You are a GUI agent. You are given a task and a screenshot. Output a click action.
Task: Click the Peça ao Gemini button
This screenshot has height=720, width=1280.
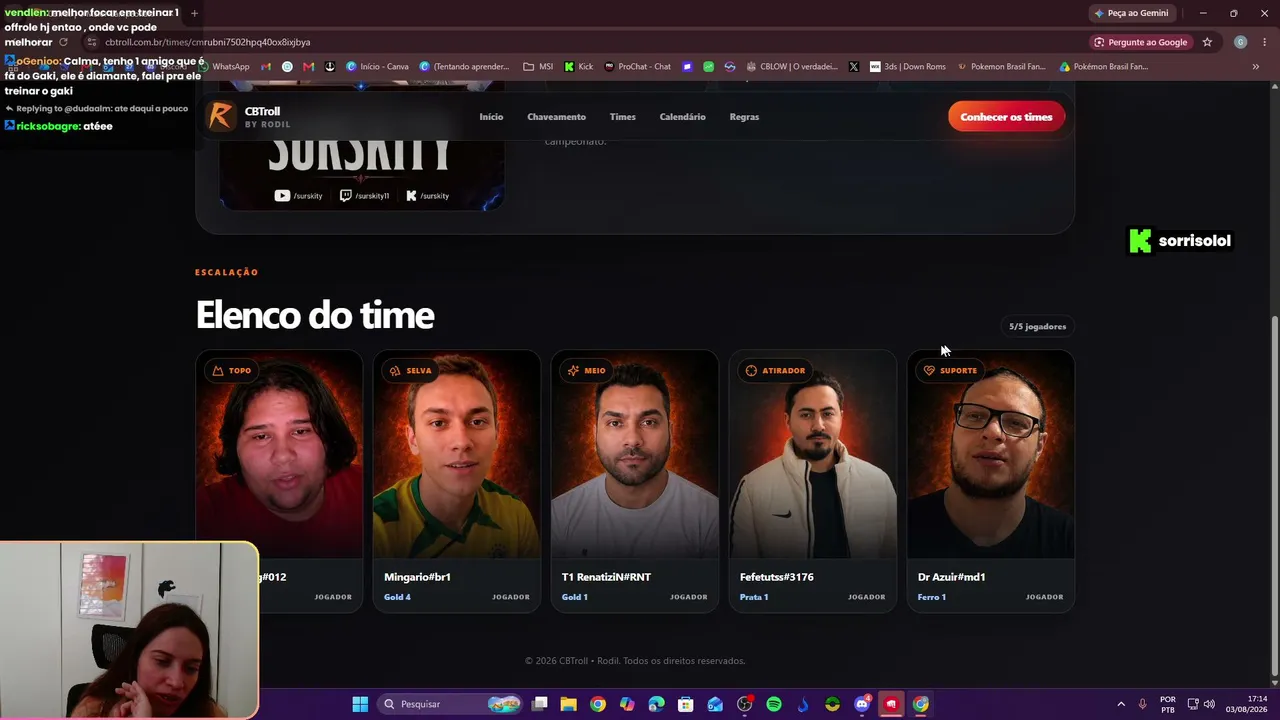(x=1131, y=13)
